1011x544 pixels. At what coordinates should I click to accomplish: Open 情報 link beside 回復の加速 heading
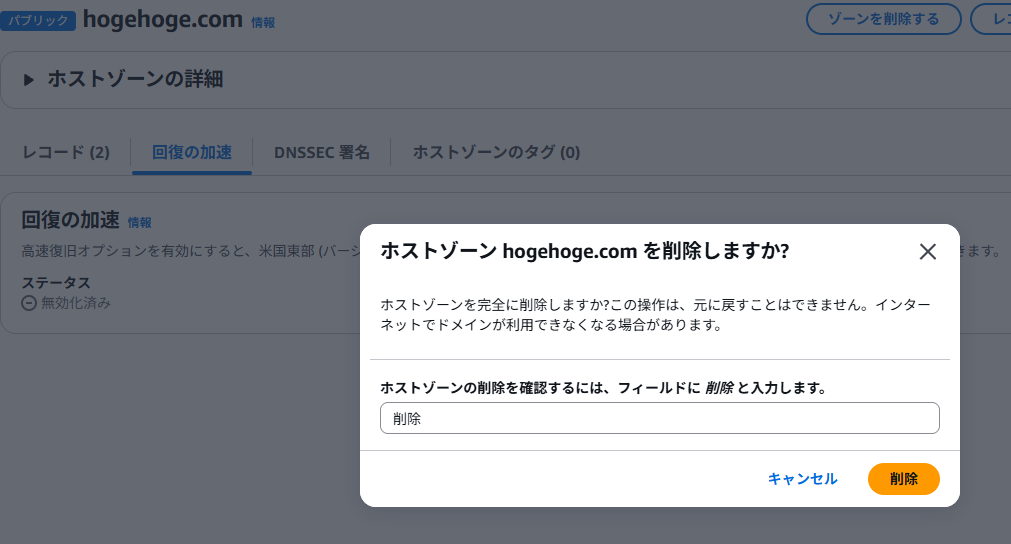point(139,222)
